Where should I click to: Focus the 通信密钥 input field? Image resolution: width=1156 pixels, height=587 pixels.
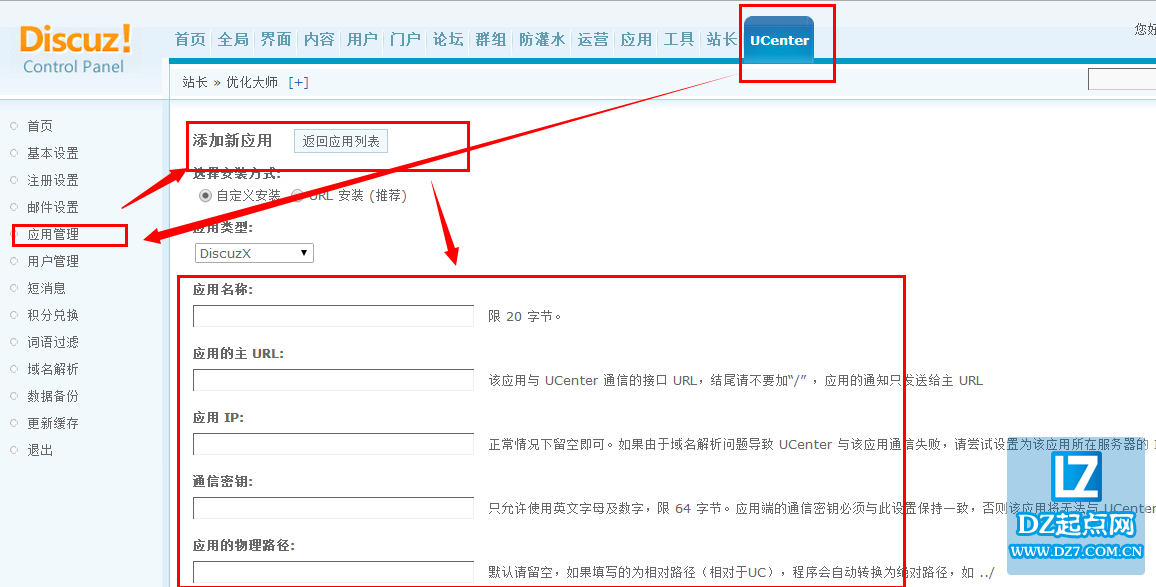tap(333, 508)
